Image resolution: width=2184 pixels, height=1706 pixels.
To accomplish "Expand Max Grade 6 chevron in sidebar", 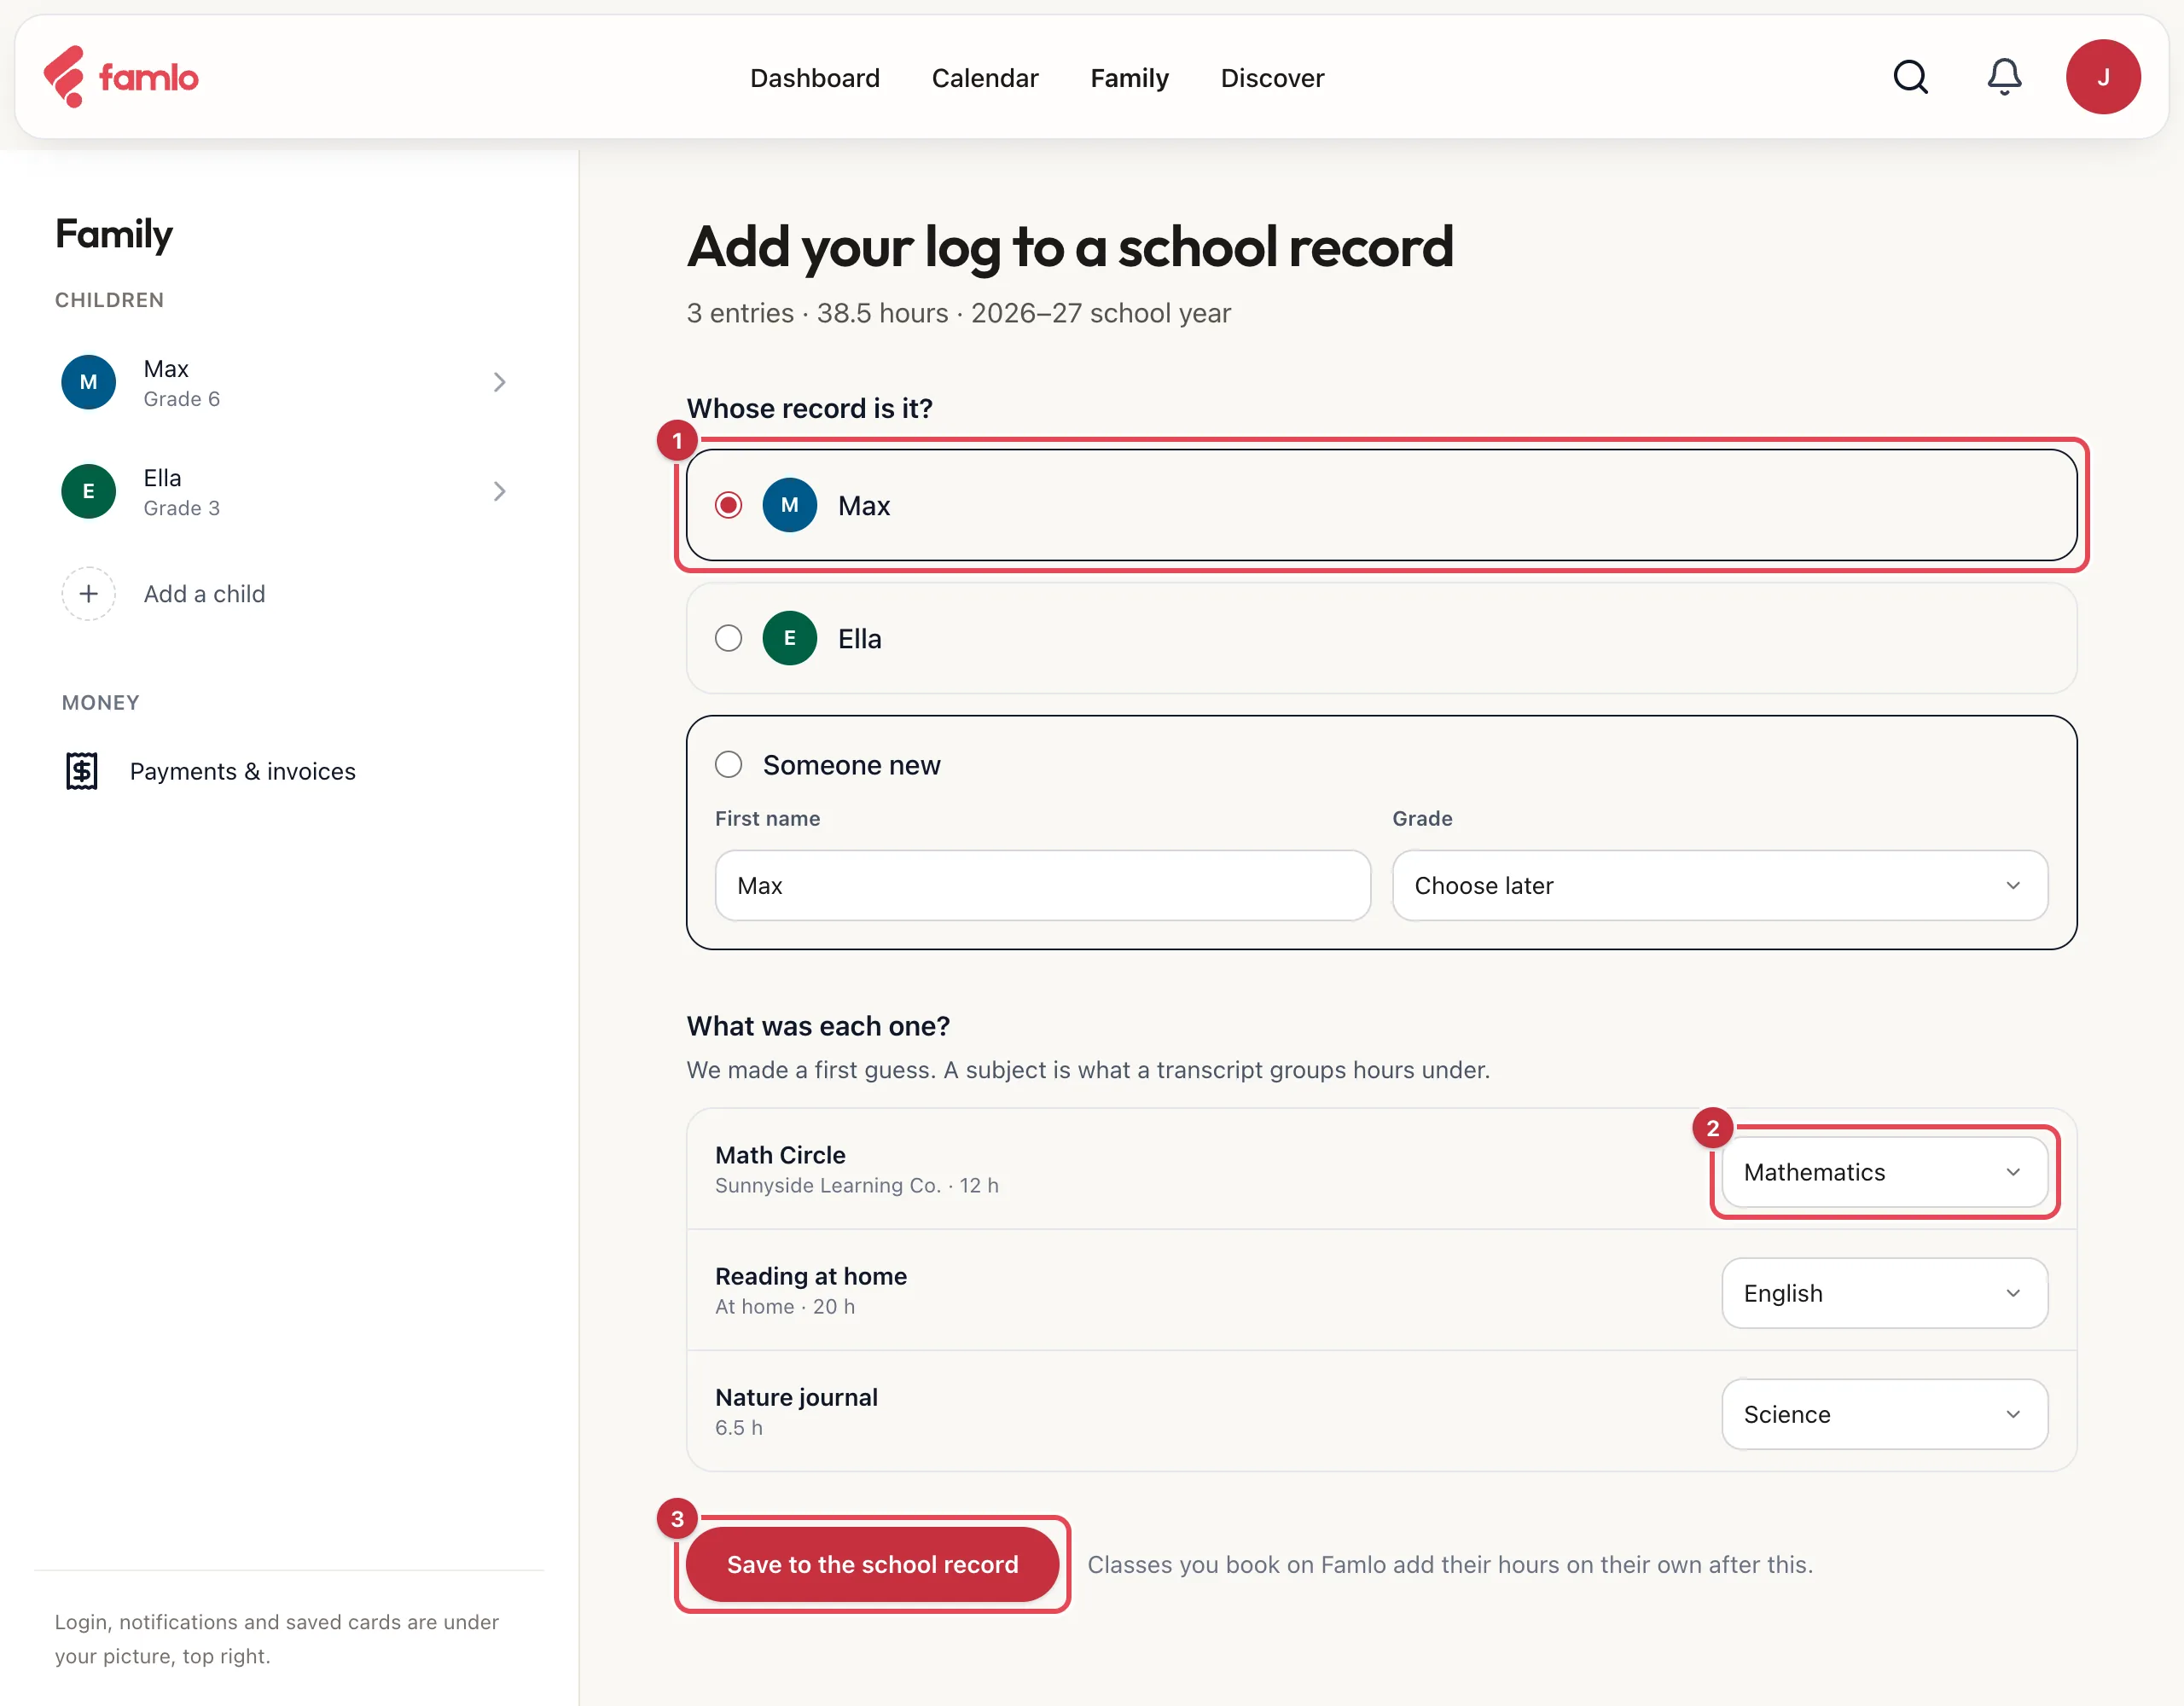I will 499,382.
